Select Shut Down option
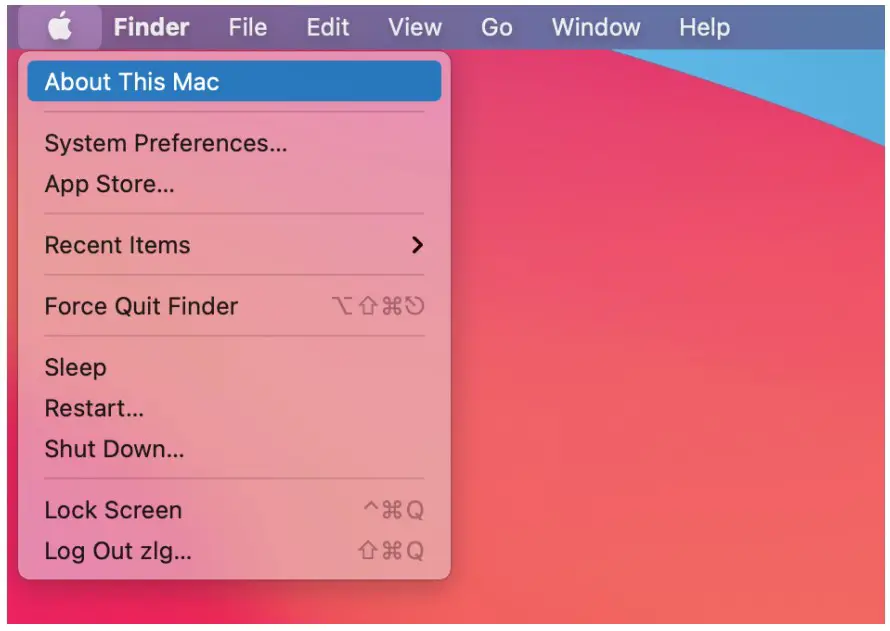Image resolution: width=890 pixels, height=631 pixels. coord(234,449)
